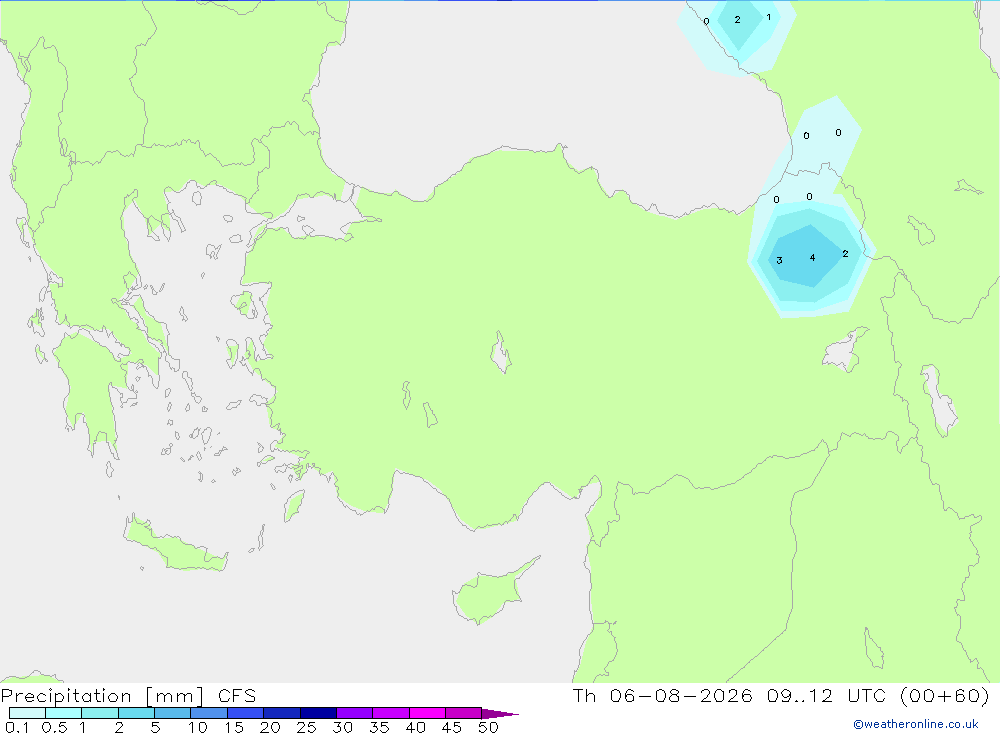This screenshot has height=733, width=1000.
Task: Choose the 10–15 mm legend swatch
Action: coord(209,713)
